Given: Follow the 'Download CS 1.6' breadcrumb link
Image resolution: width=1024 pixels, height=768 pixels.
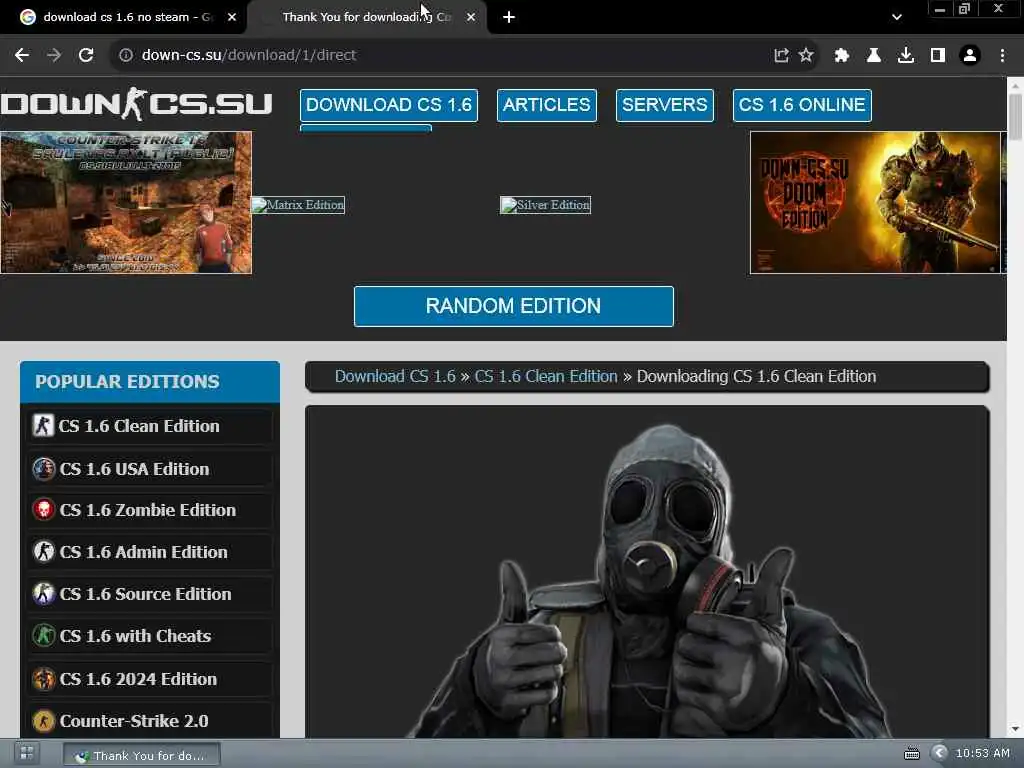Looking at the screenshot, I should (395, 377).
